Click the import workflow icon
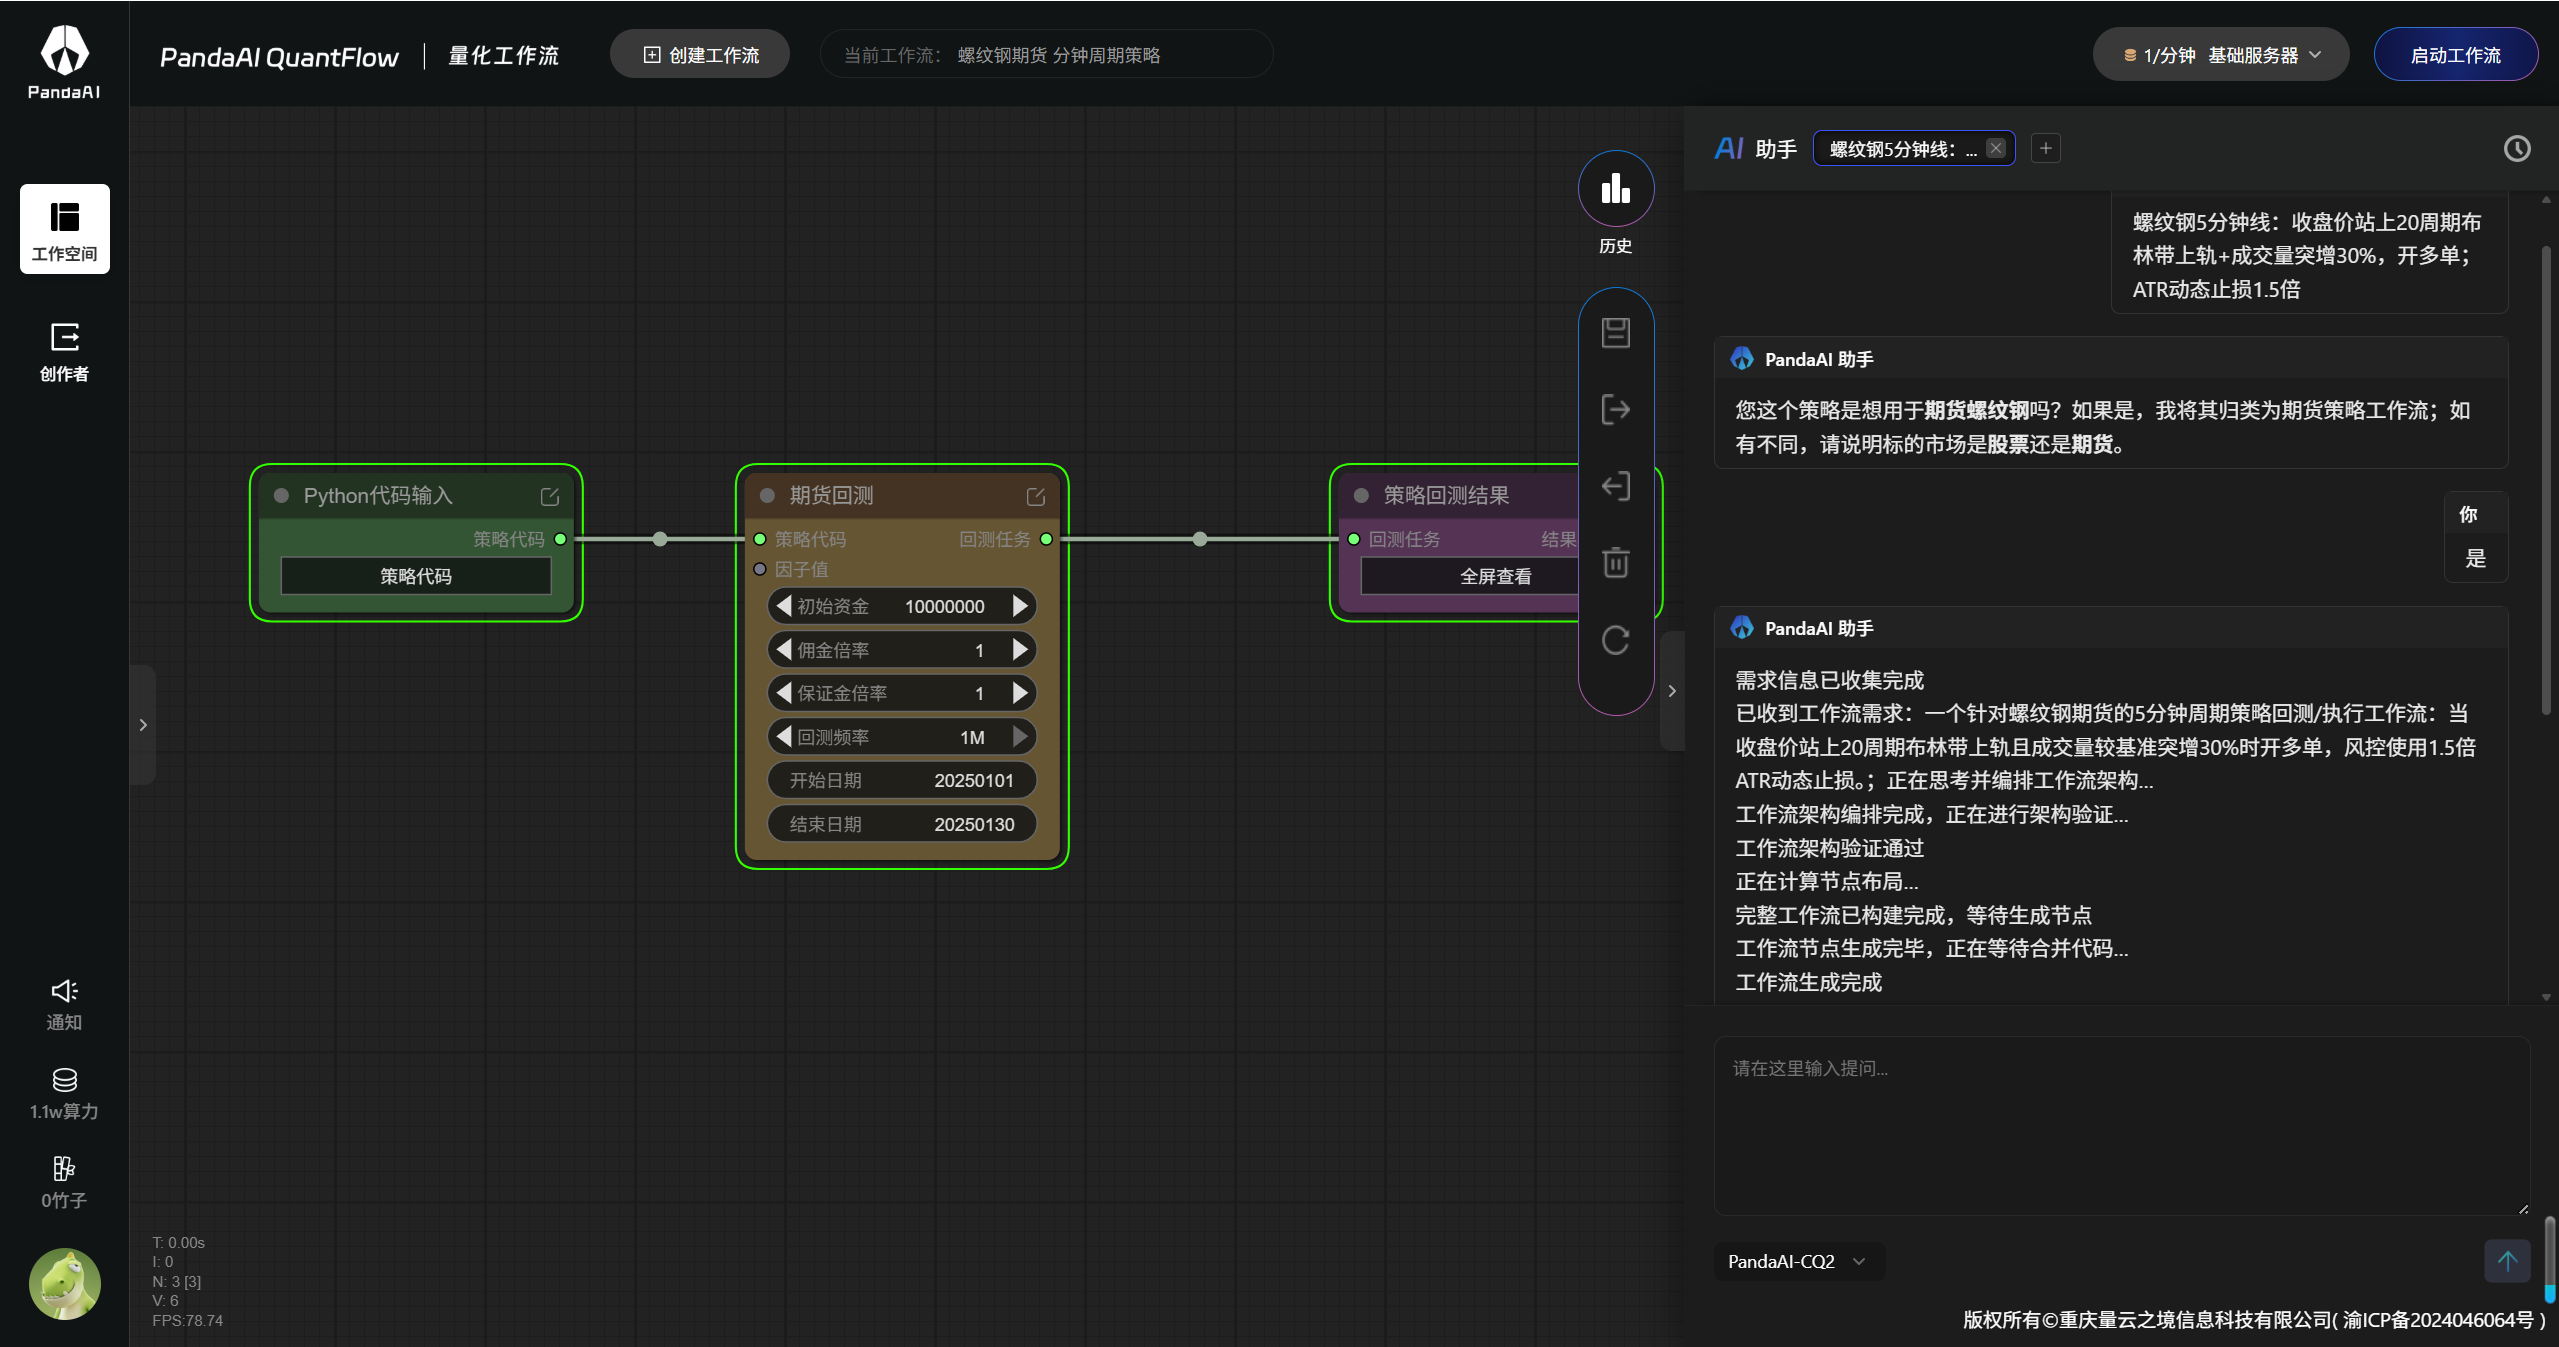 pyautogui.click(x=1615, y=486)
